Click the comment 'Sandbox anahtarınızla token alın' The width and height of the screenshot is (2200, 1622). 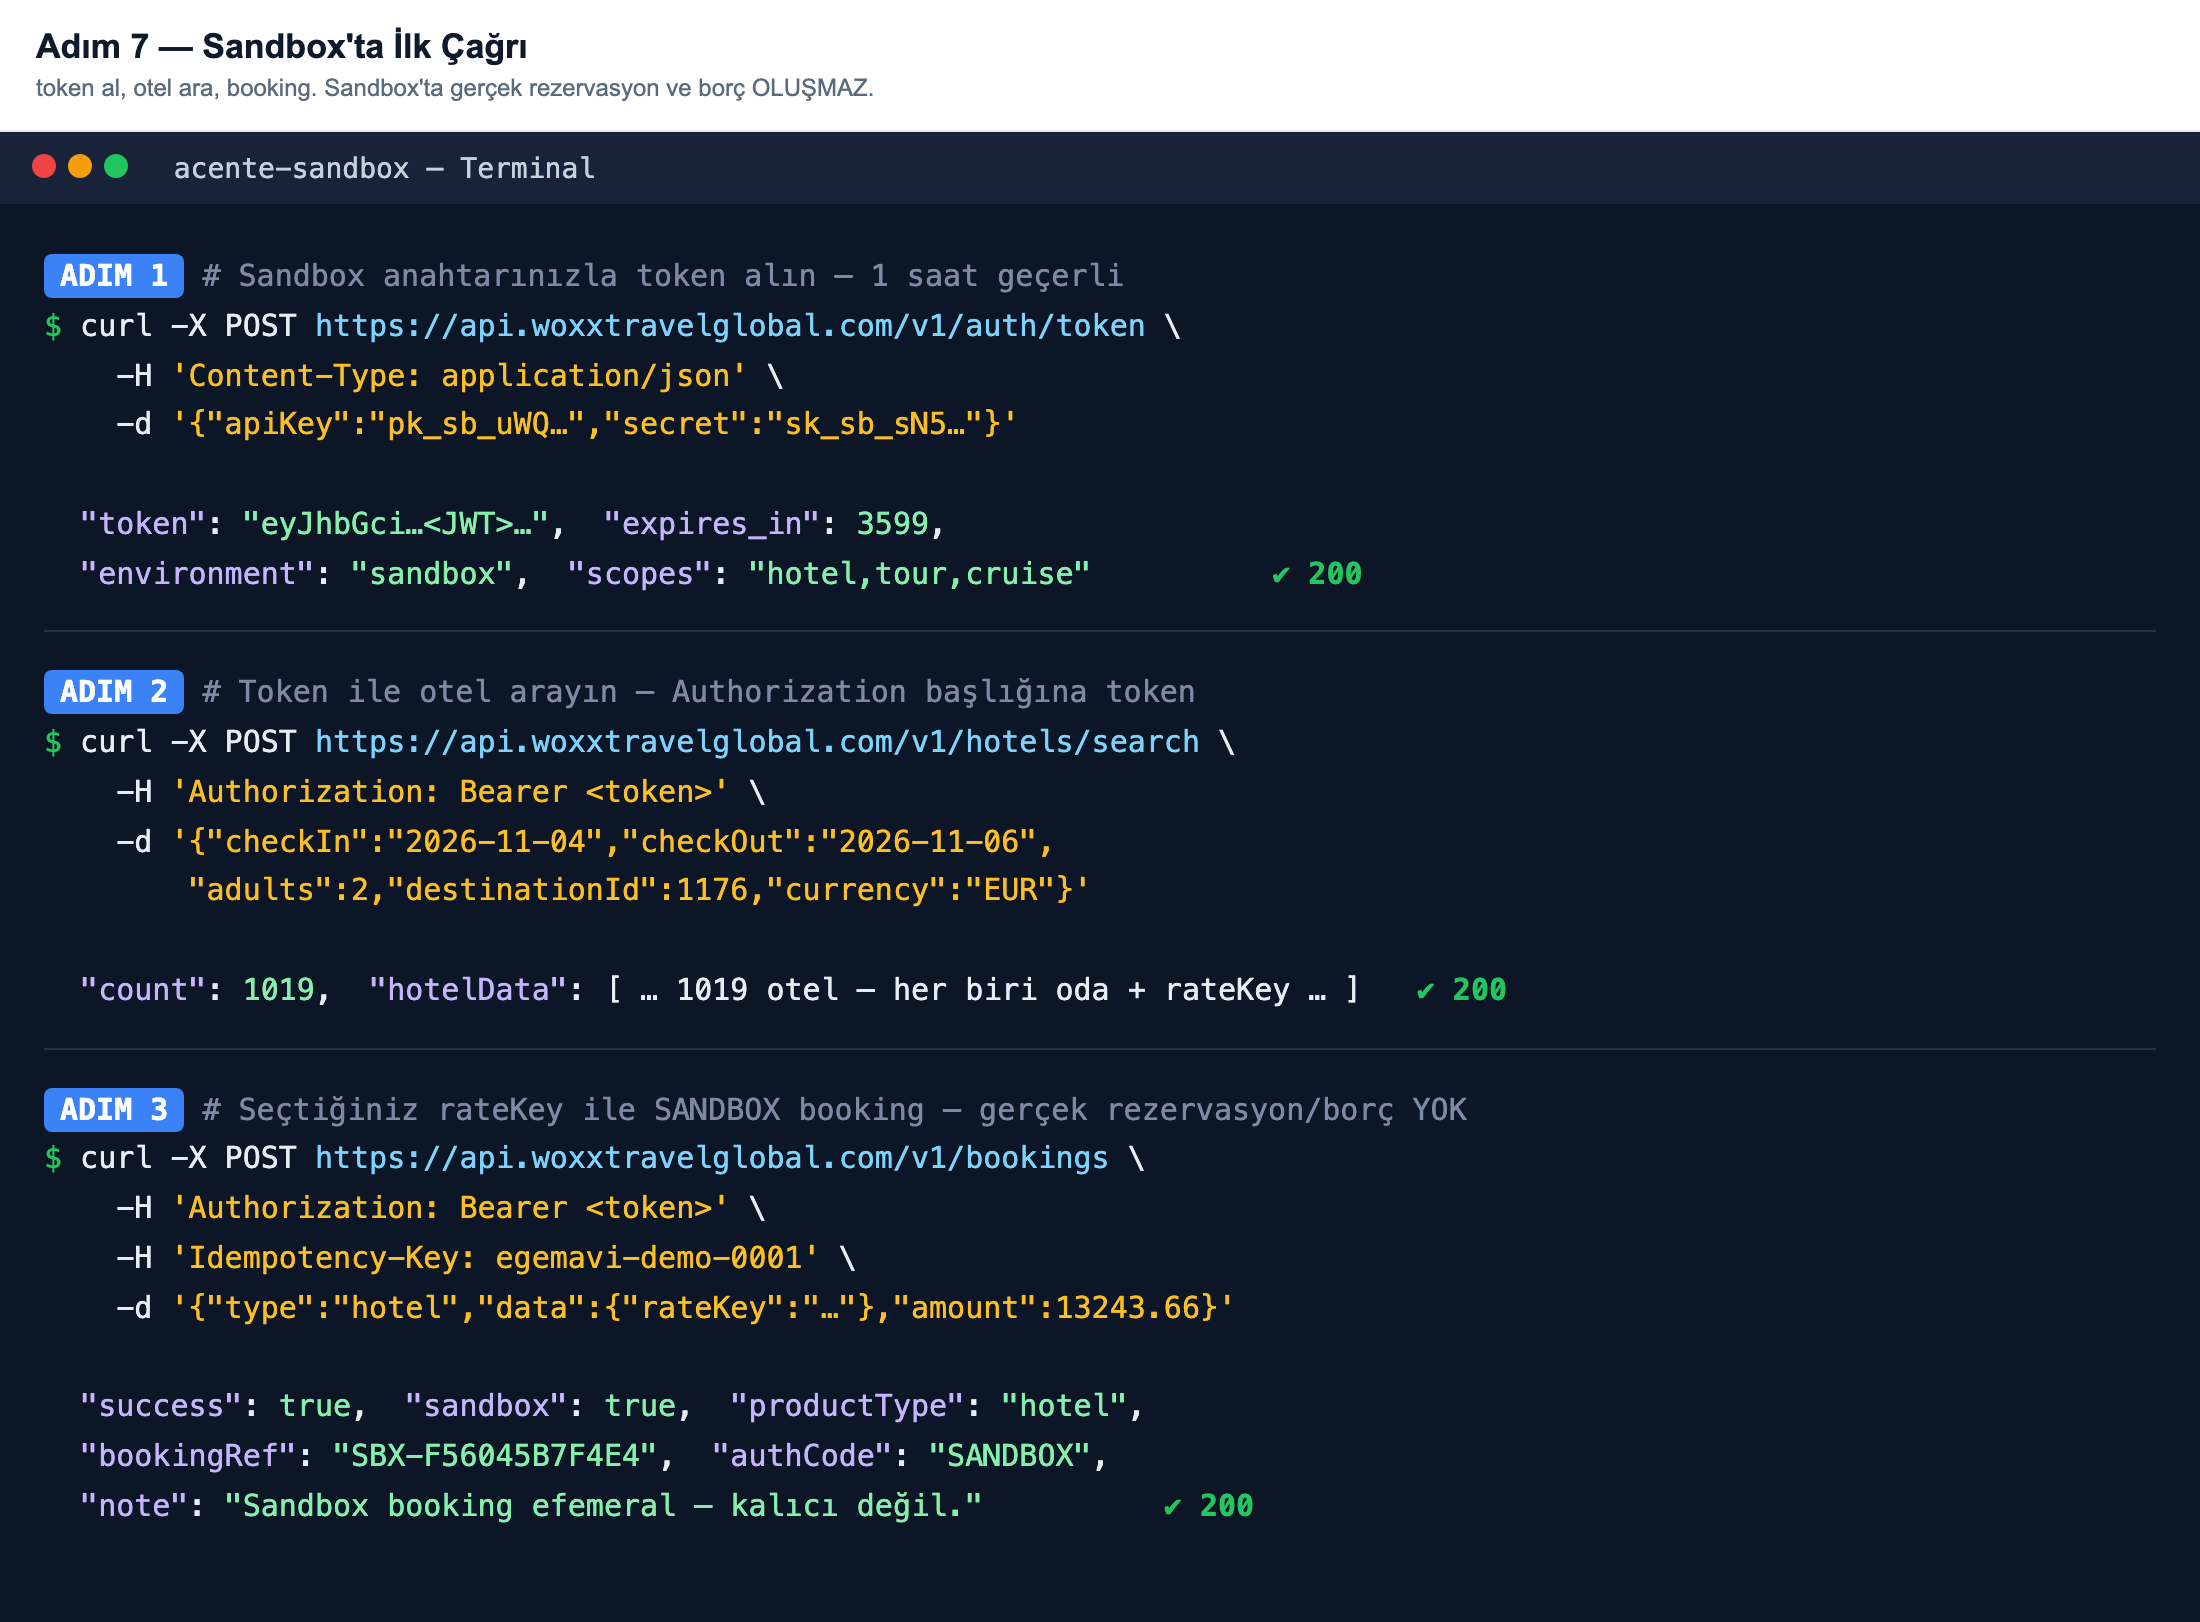point(663,276)
